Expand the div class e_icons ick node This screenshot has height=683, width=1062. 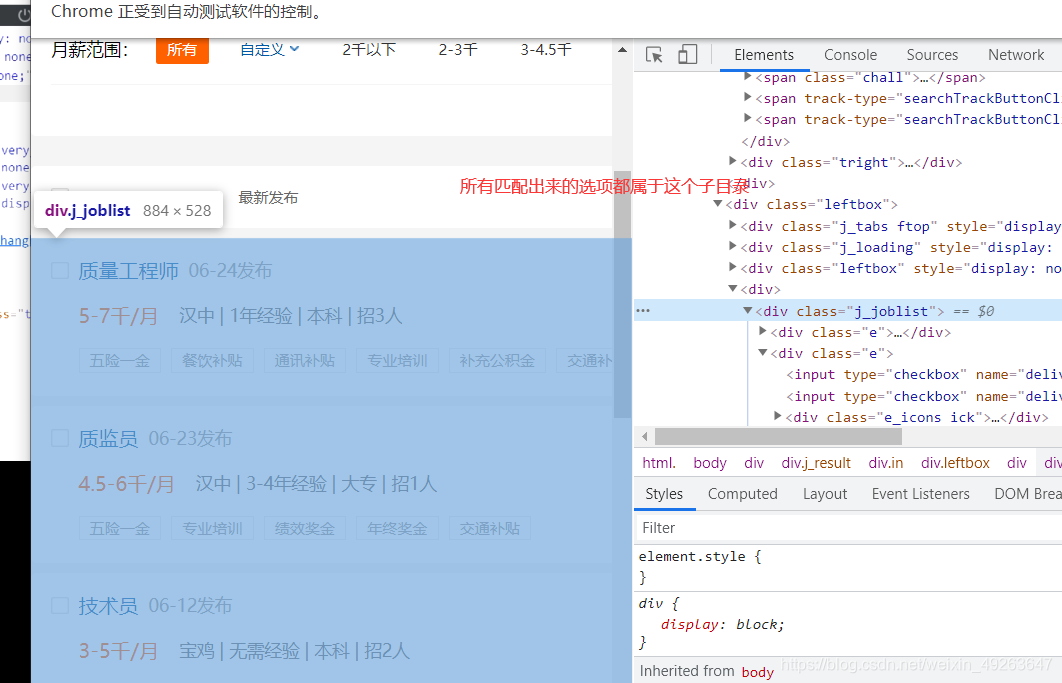(778, 416)
